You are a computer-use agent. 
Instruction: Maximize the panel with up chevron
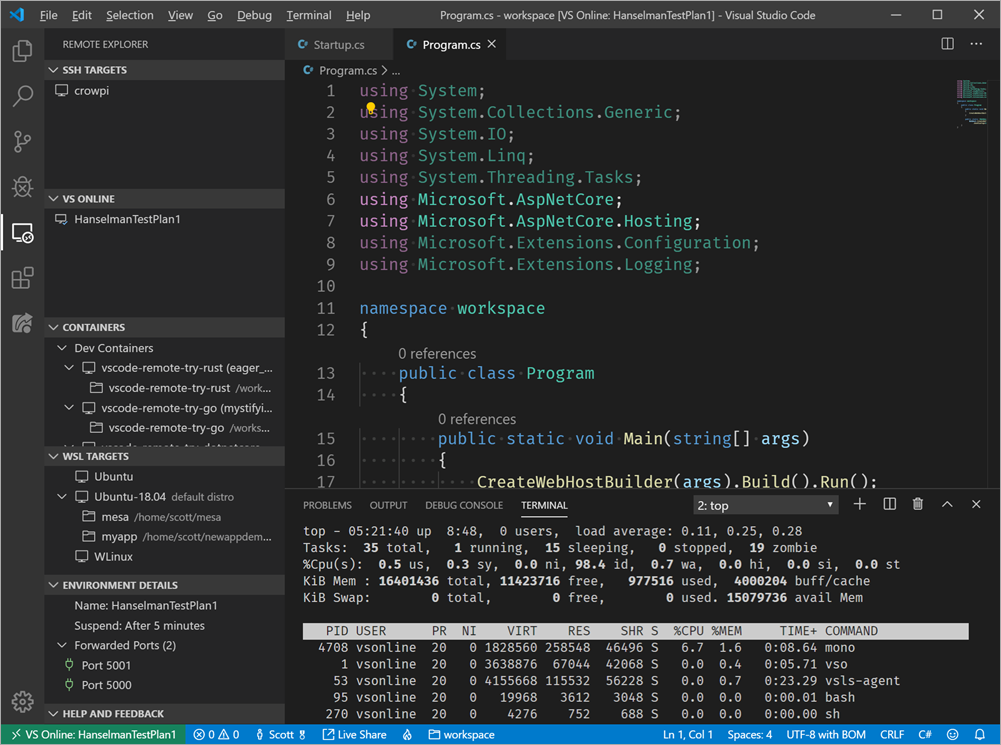coord(947,504)
